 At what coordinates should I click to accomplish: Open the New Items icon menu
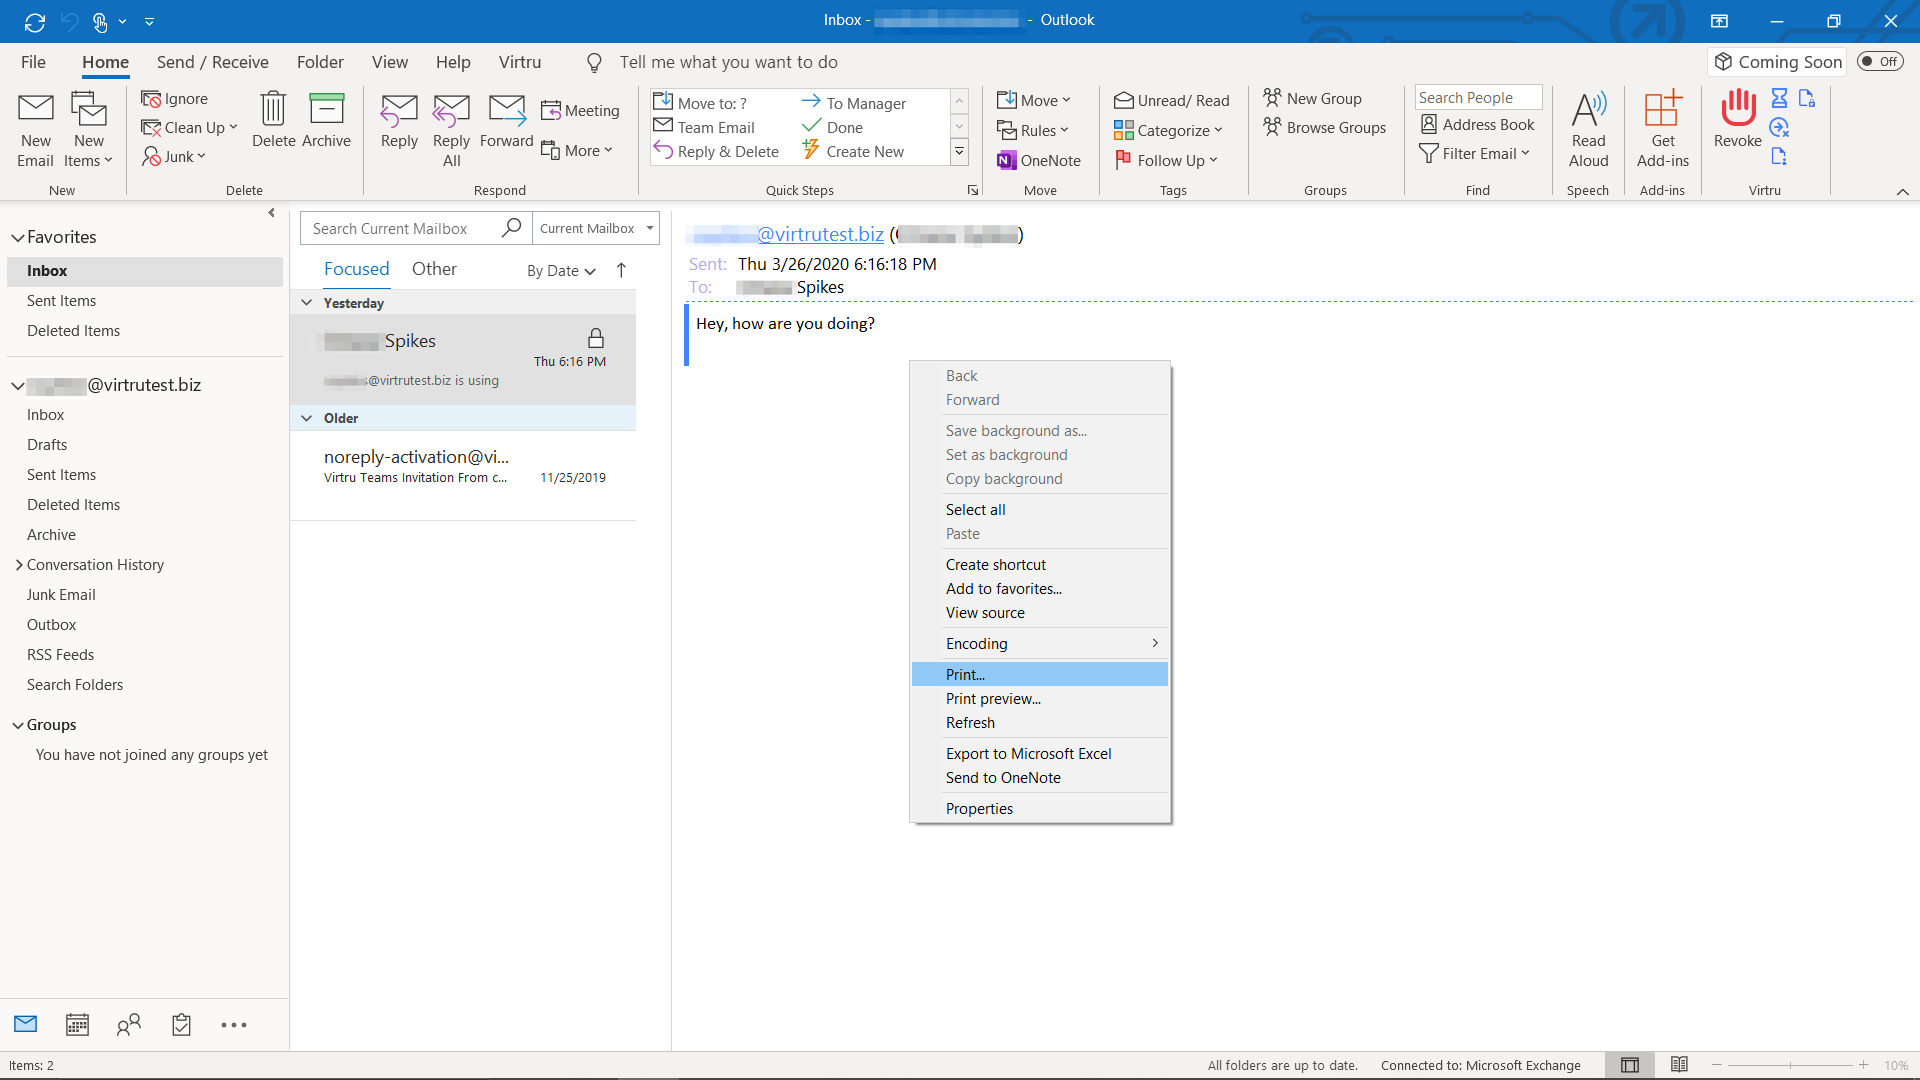pos(88,130)
